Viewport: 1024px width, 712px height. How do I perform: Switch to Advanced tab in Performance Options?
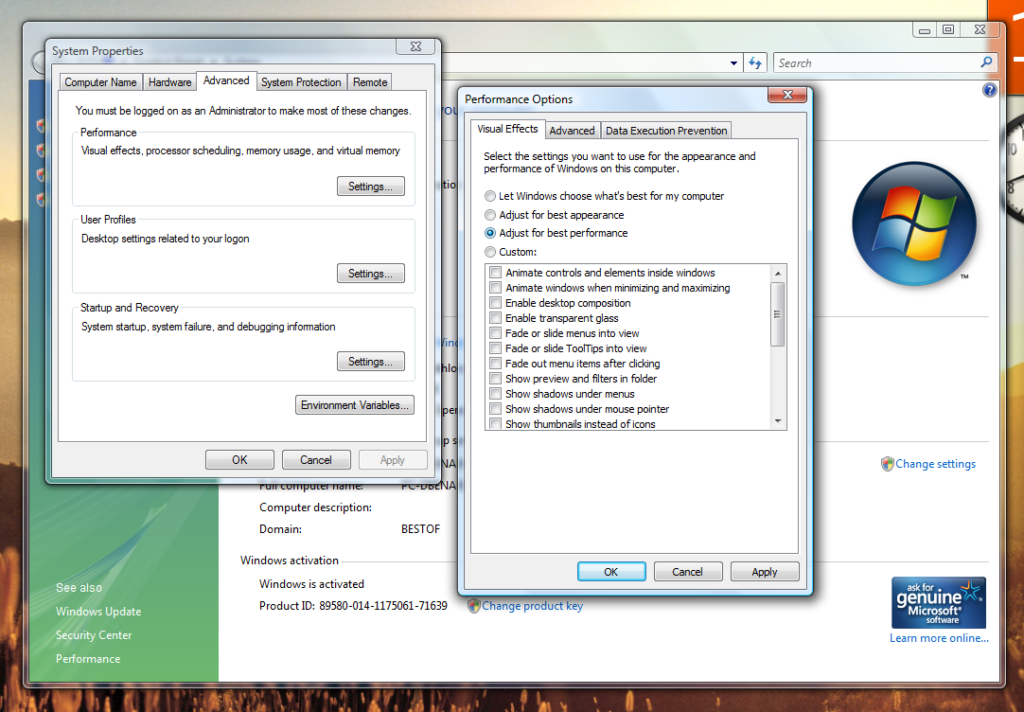tap(572, 131)
